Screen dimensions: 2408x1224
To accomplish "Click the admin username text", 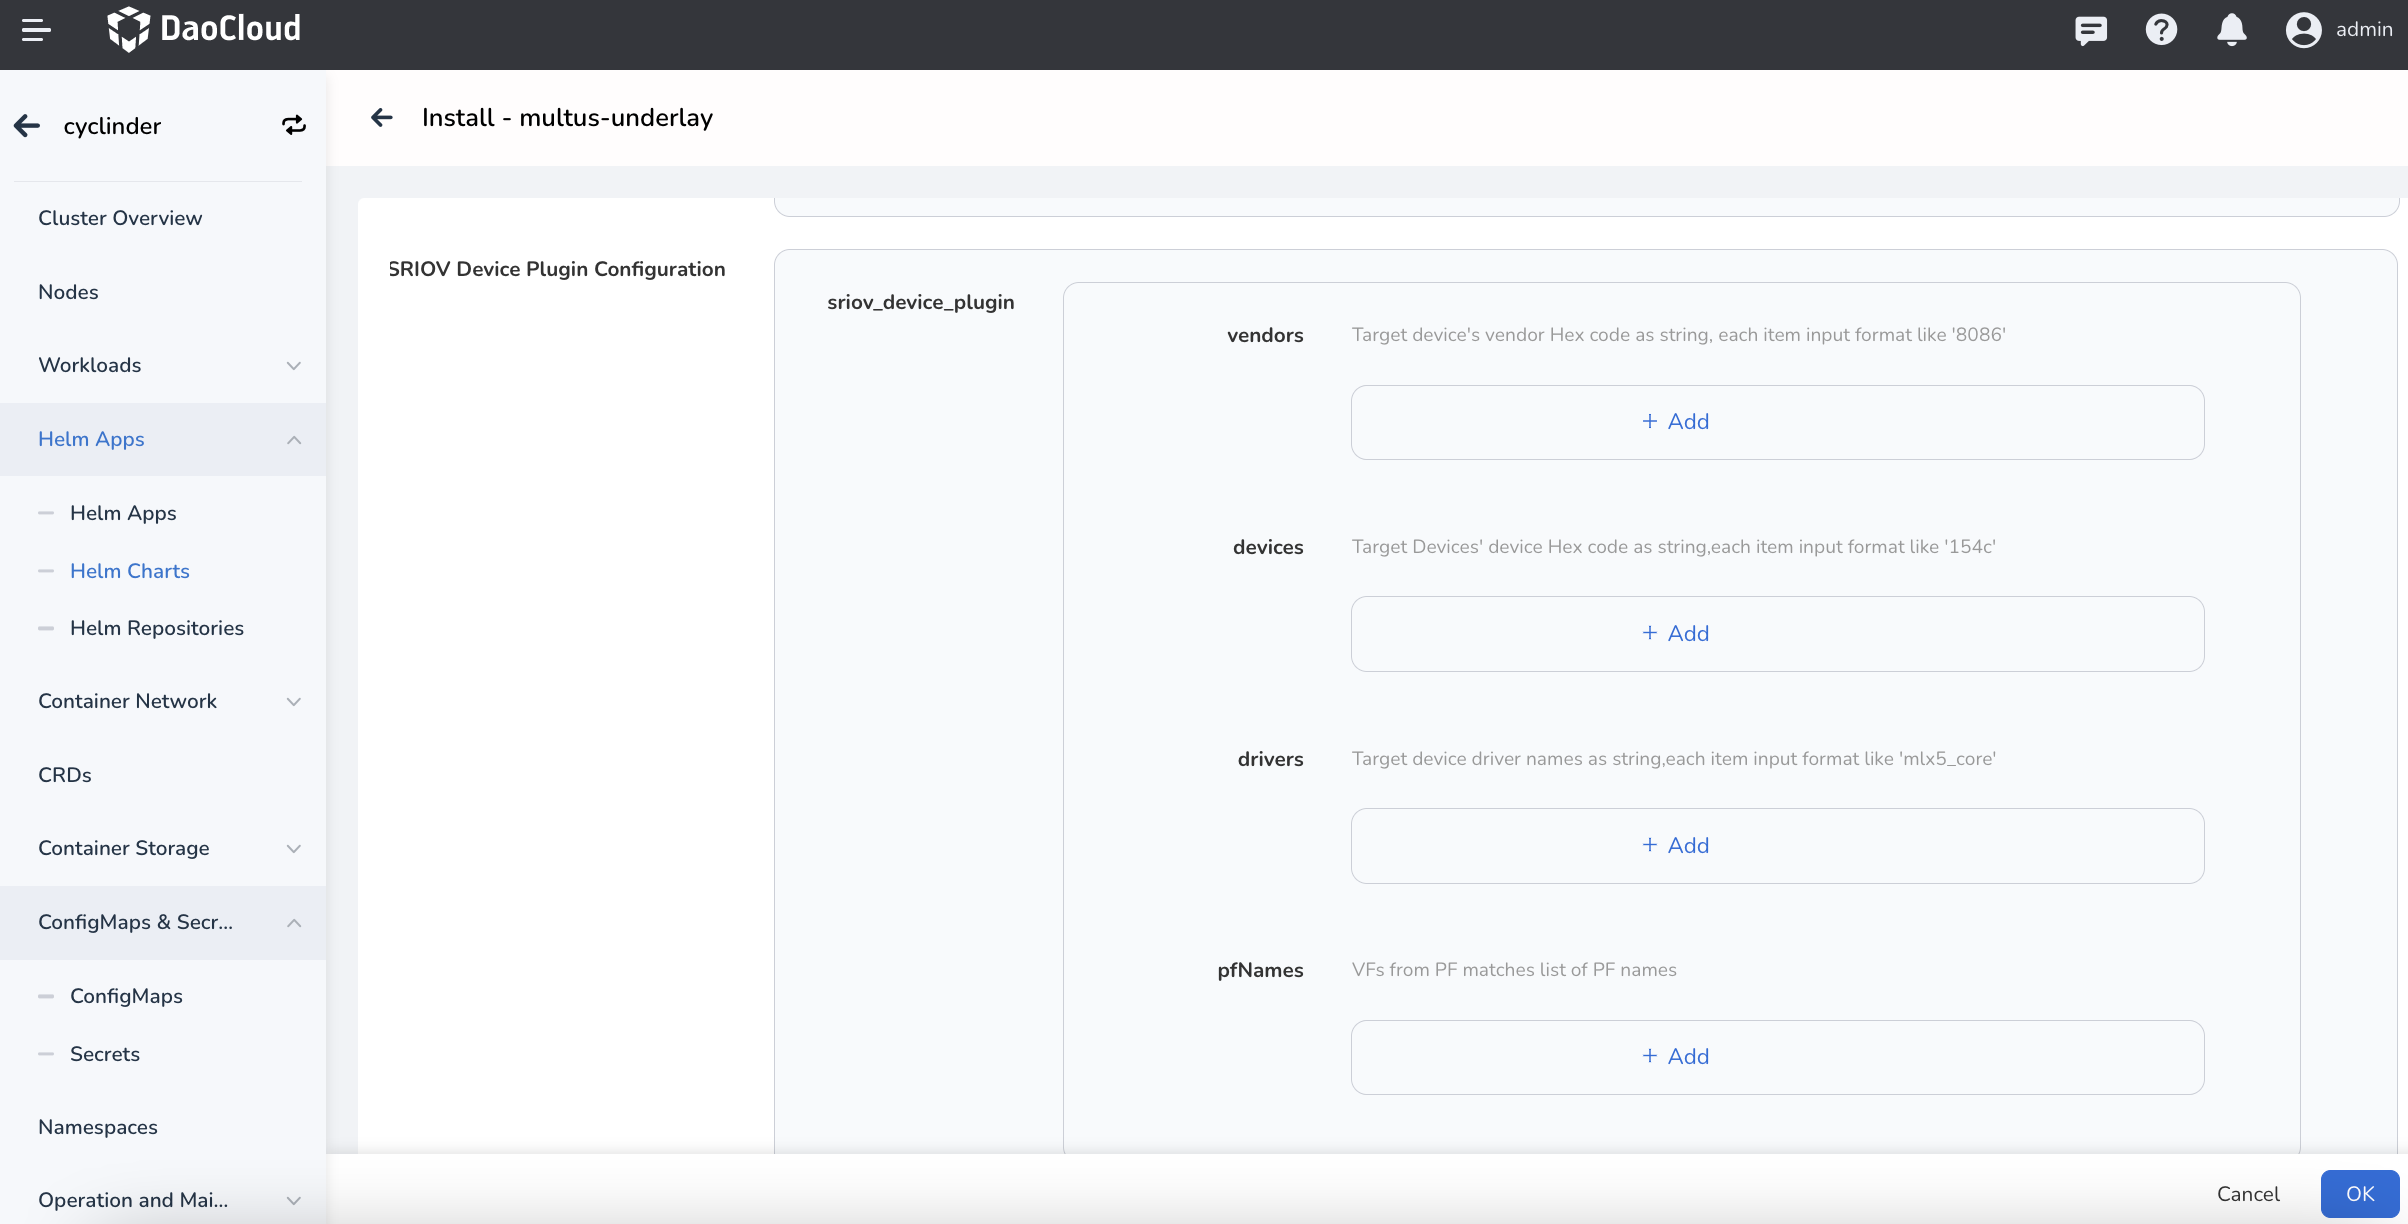I will pos(2364,30).
